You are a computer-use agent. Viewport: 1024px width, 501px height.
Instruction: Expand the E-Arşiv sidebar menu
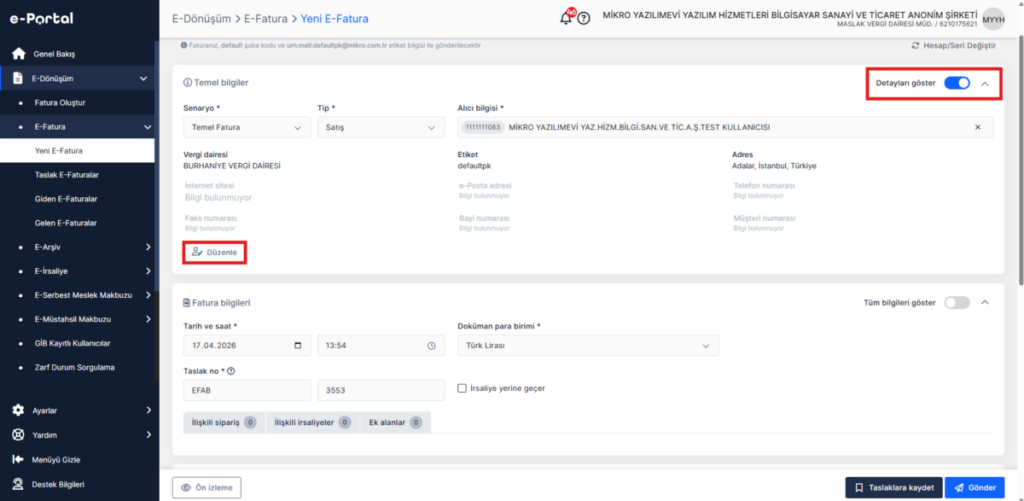148,247
